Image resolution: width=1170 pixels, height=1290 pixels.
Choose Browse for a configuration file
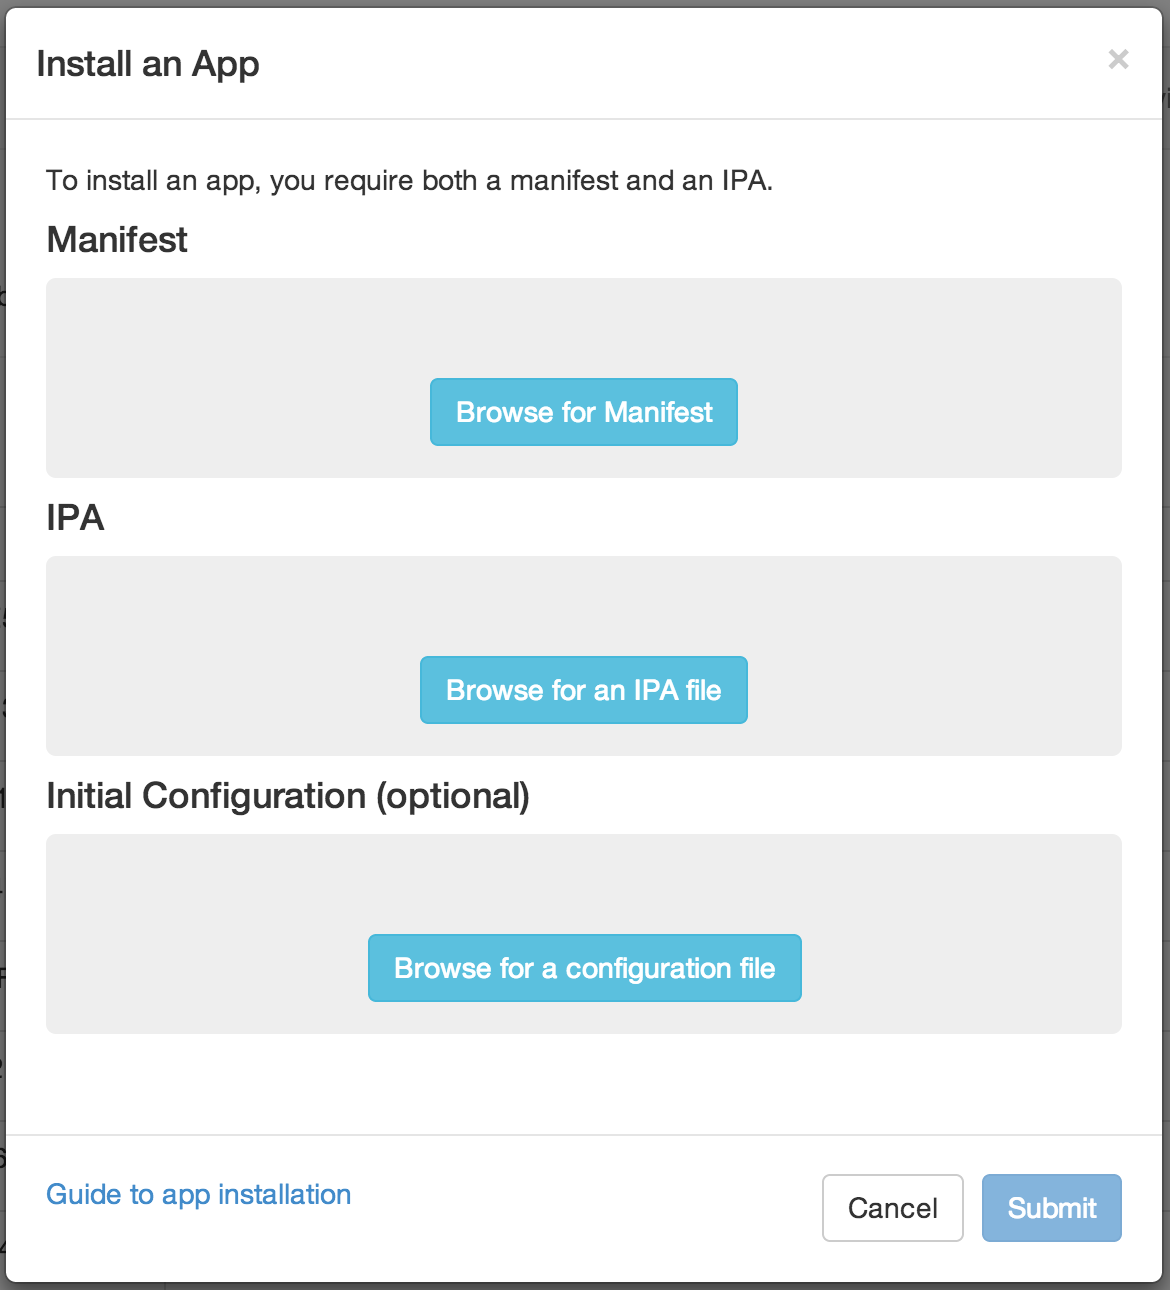584,968
